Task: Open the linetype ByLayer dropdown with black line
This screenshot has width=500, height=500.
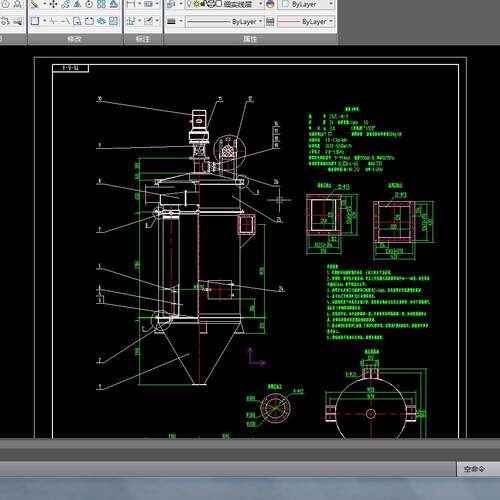Action: [225, 22]
